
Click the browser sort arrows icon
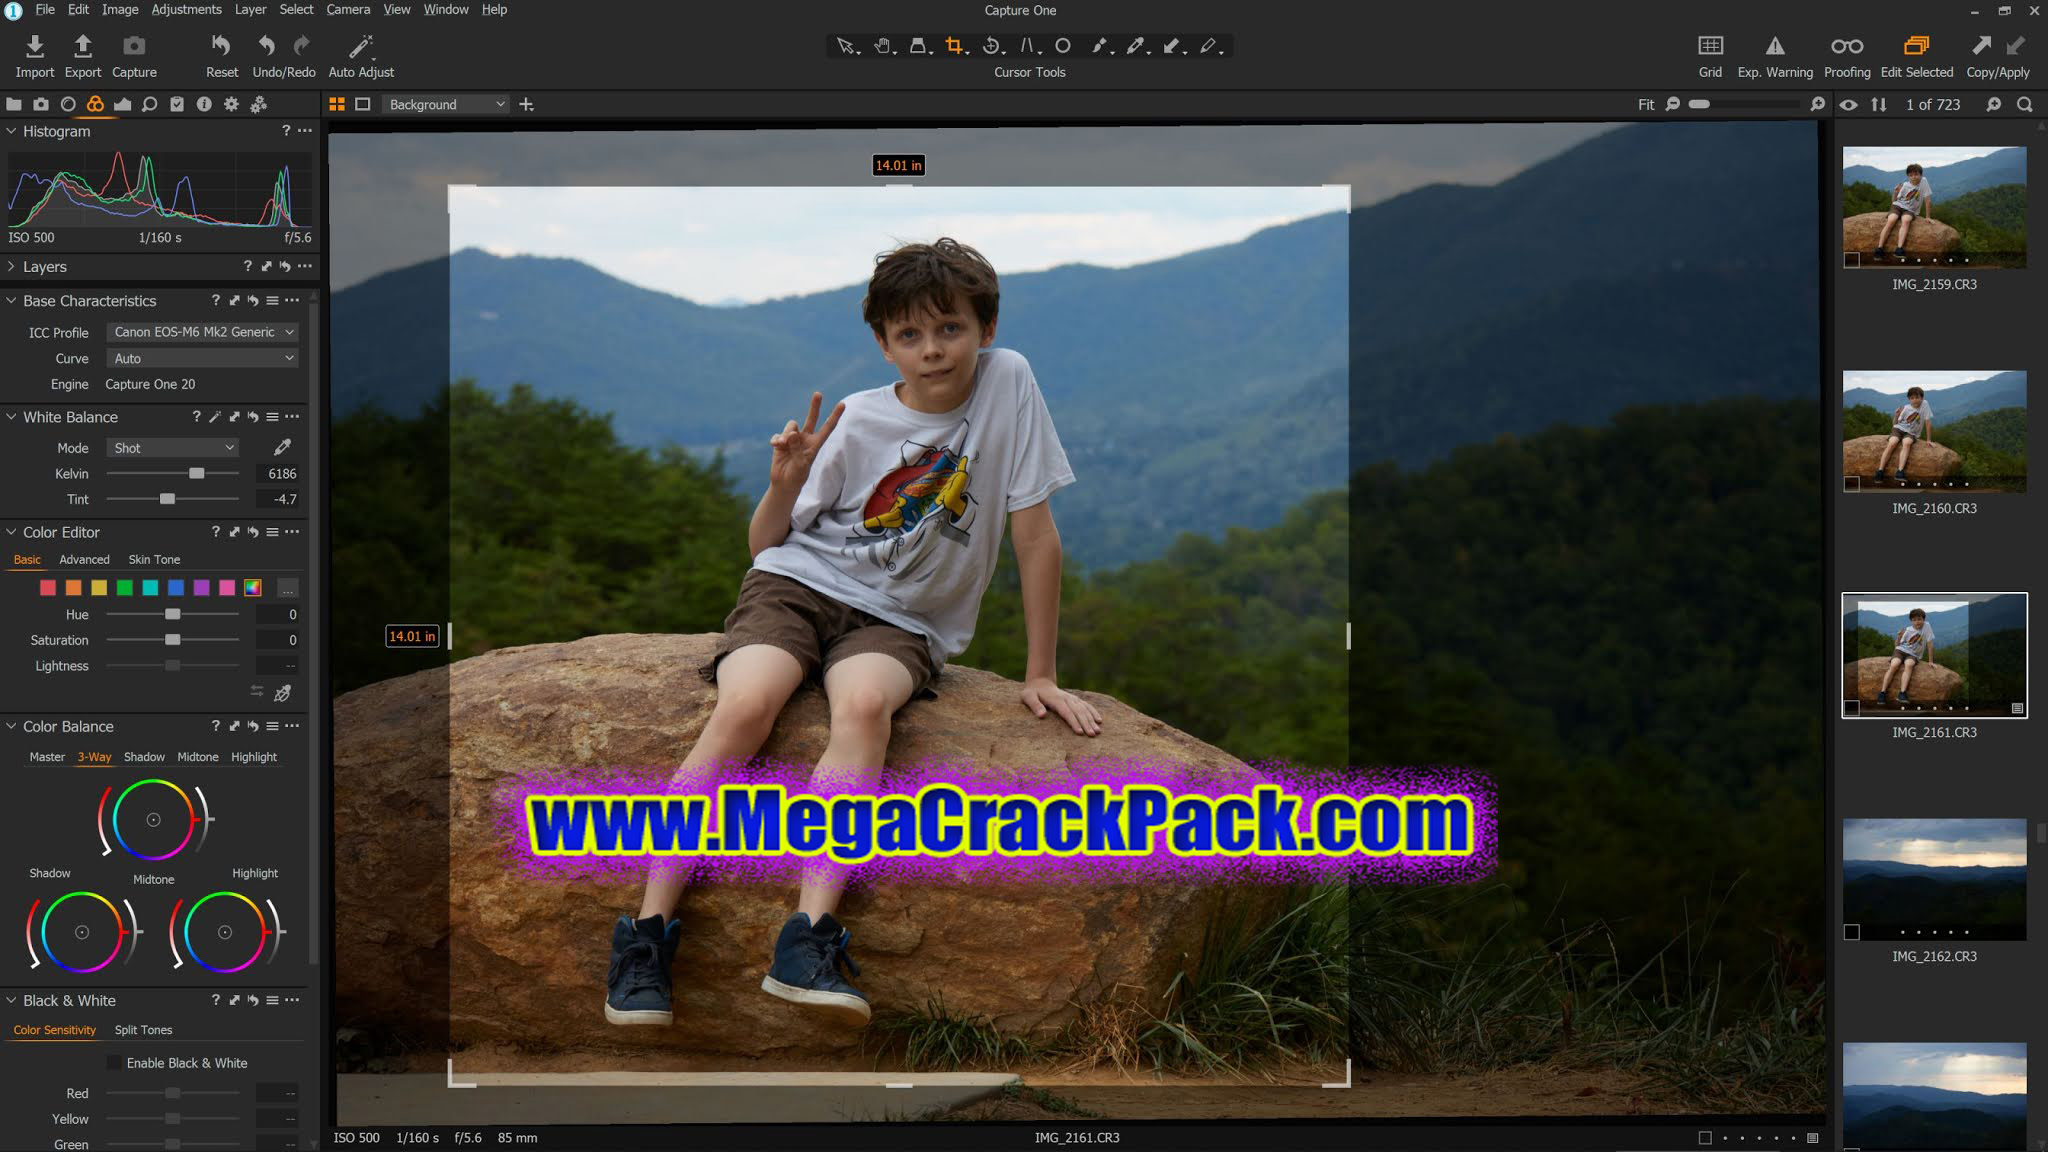[x=1879, y=104]
